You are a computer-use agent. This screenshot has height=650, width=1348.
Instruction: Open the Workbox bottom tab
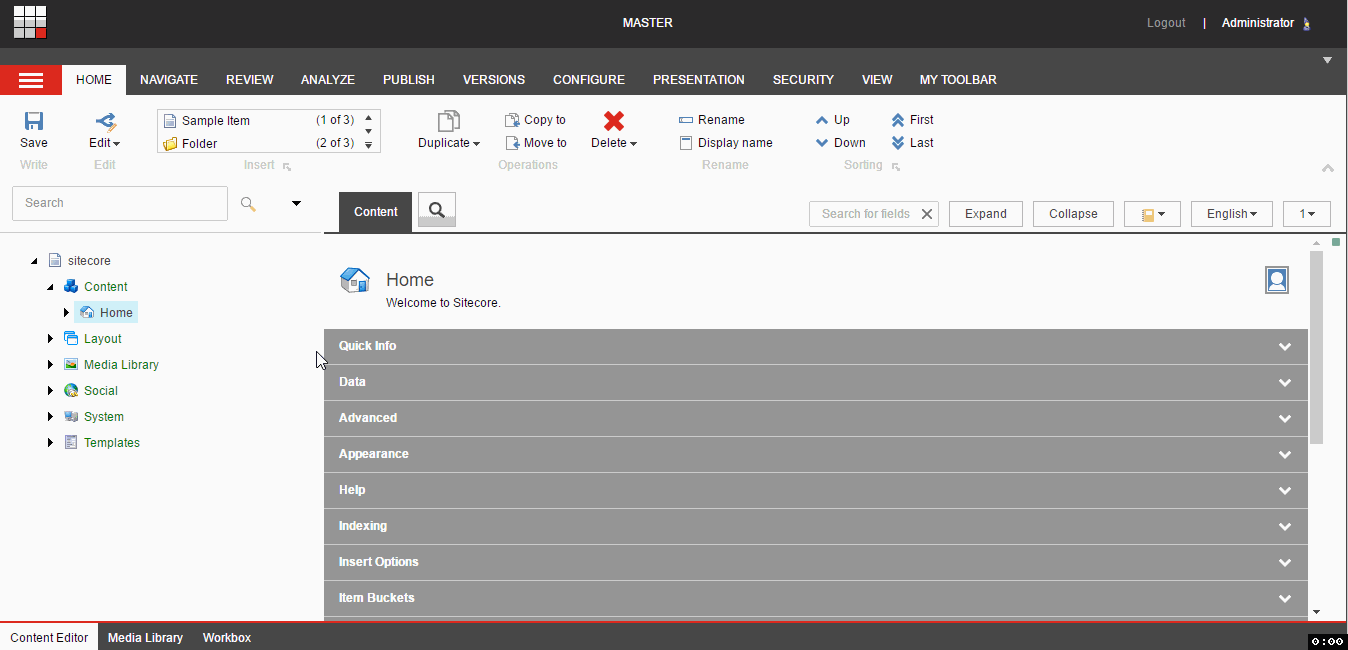coord(227,637)
